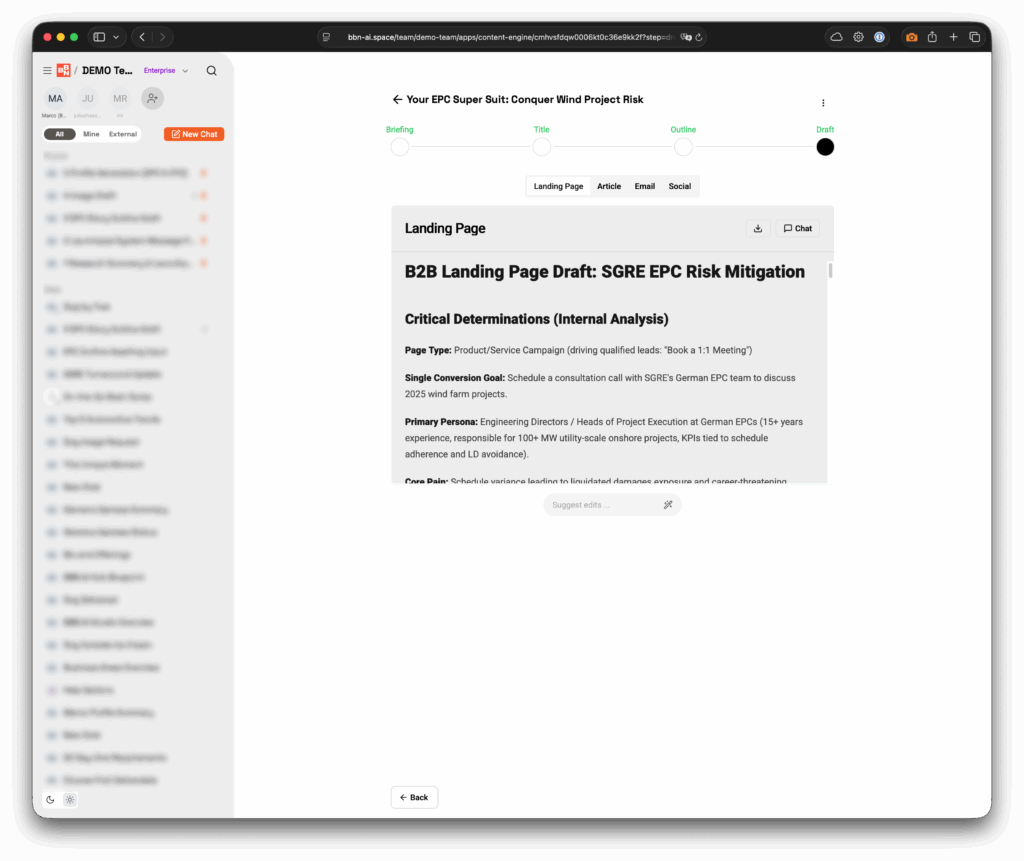
Task: Filter chats by External
Action: point(123,134)
